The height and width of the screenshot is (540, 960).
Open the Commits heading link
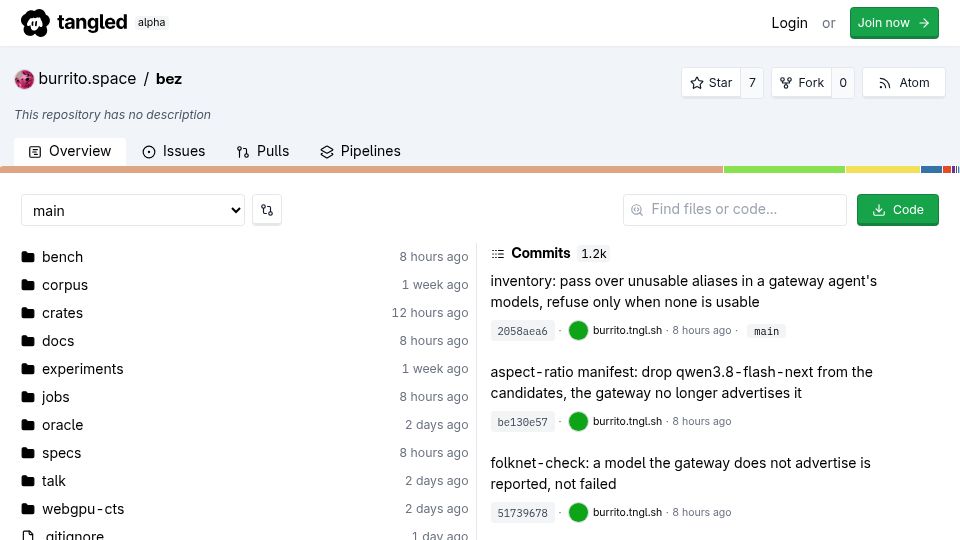point(541,253)
